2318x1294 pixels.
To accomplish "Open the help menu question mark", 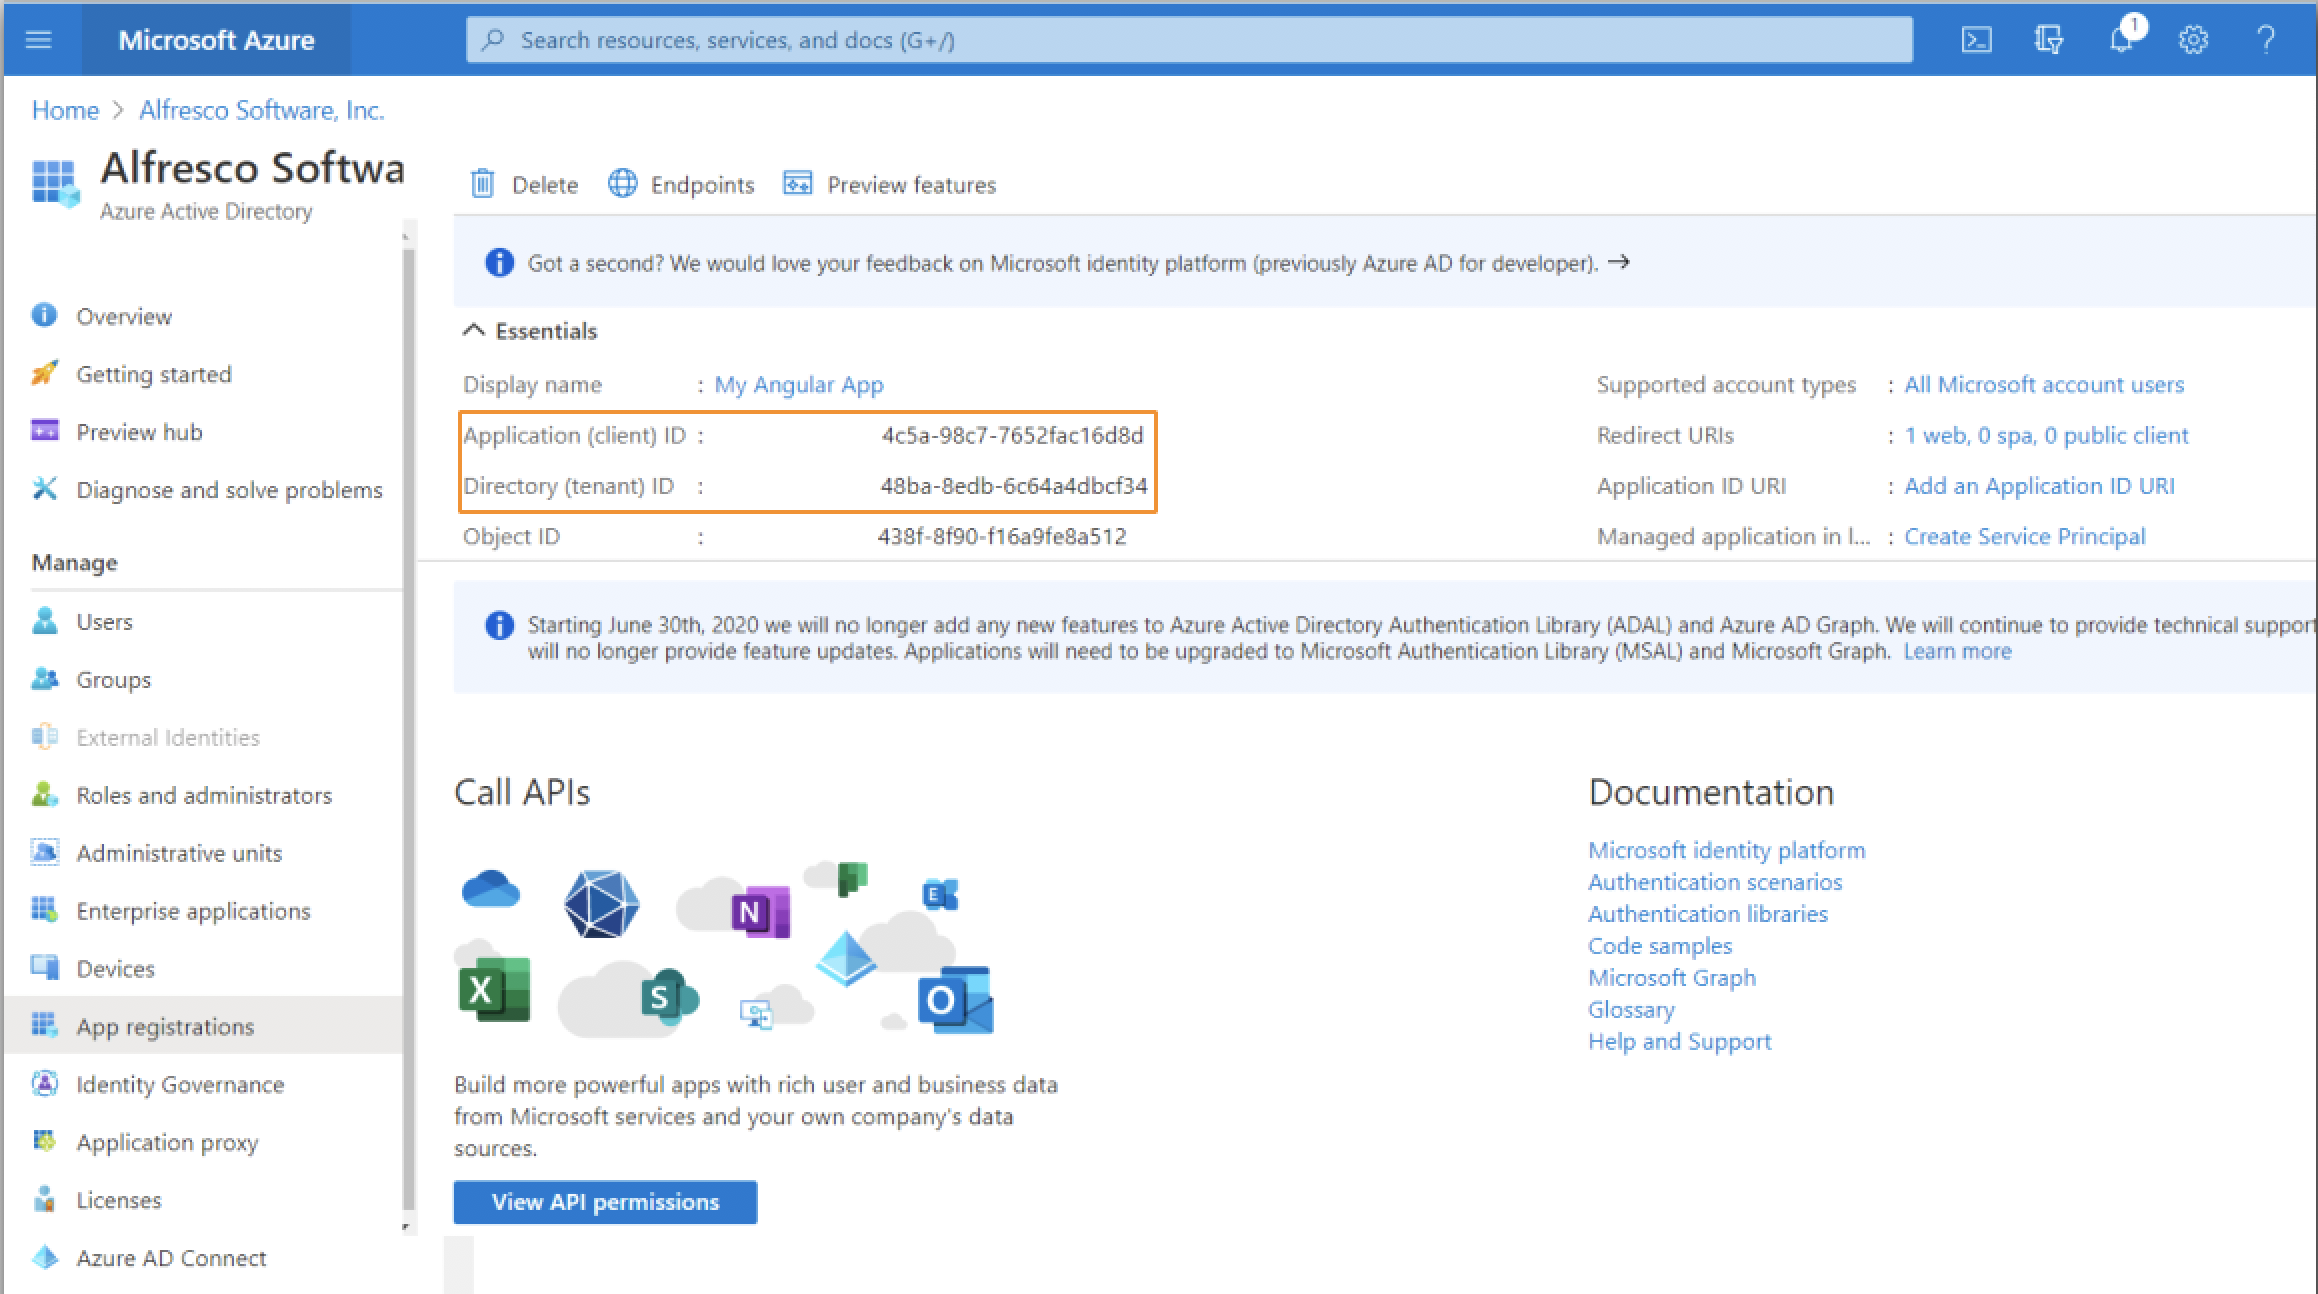I will click(2266, 39).
